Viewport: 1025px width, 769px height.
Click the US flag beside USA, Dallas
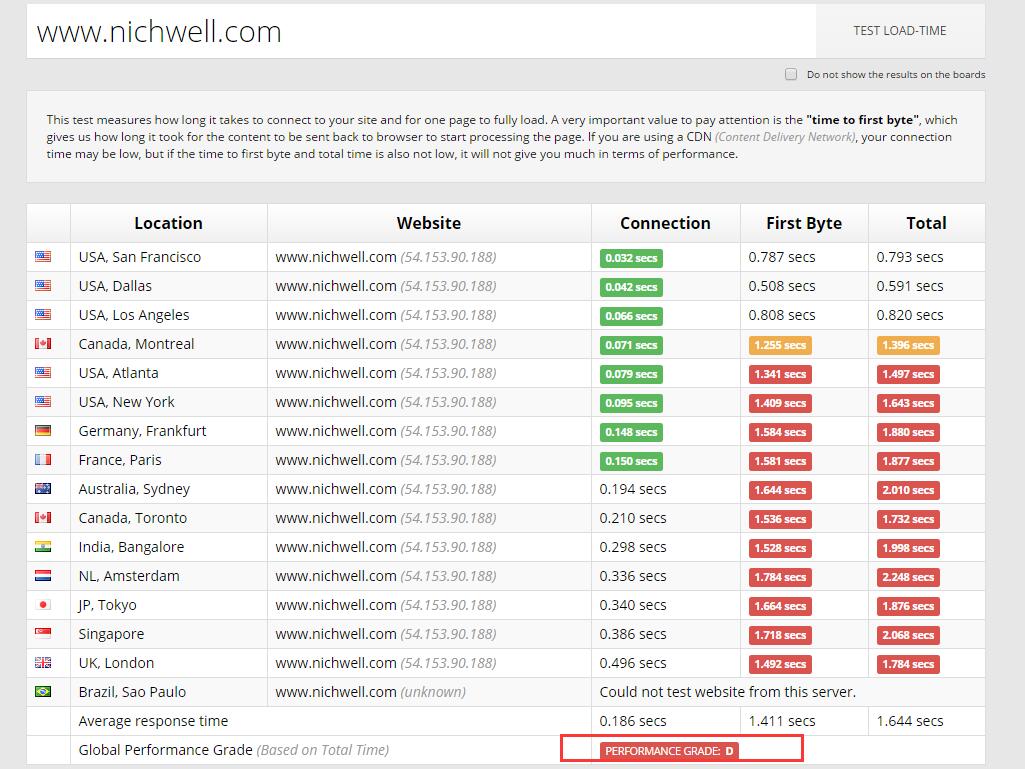(x=43, y=285)
